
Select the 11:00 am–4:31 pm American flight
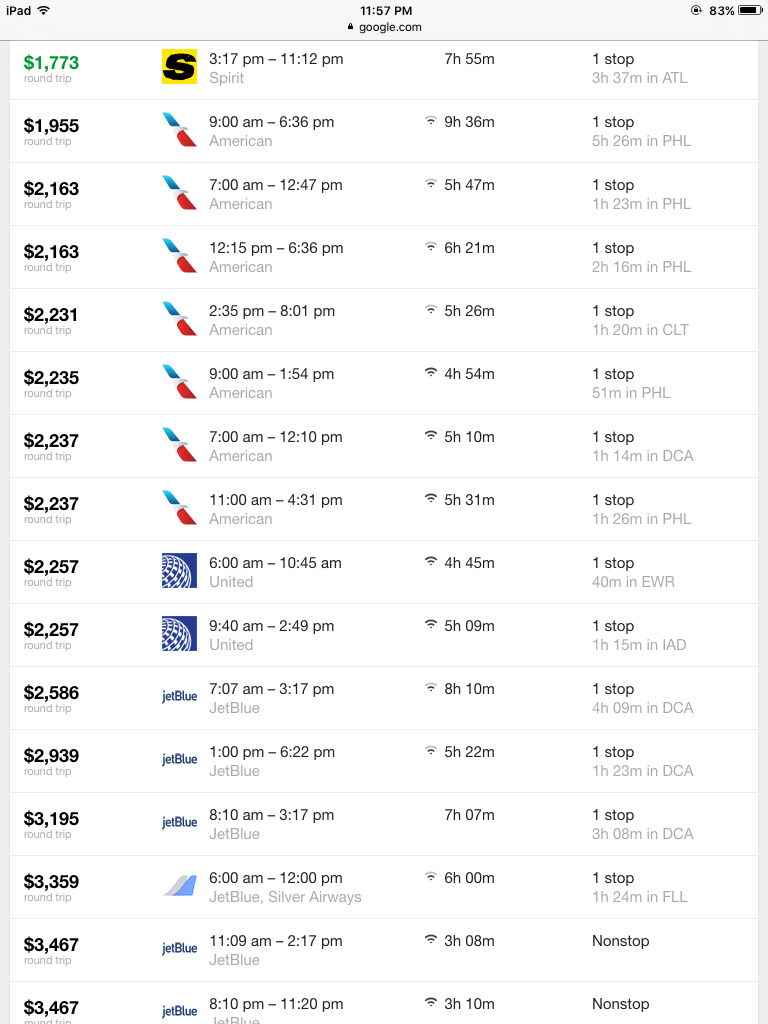tap(384, 509)
